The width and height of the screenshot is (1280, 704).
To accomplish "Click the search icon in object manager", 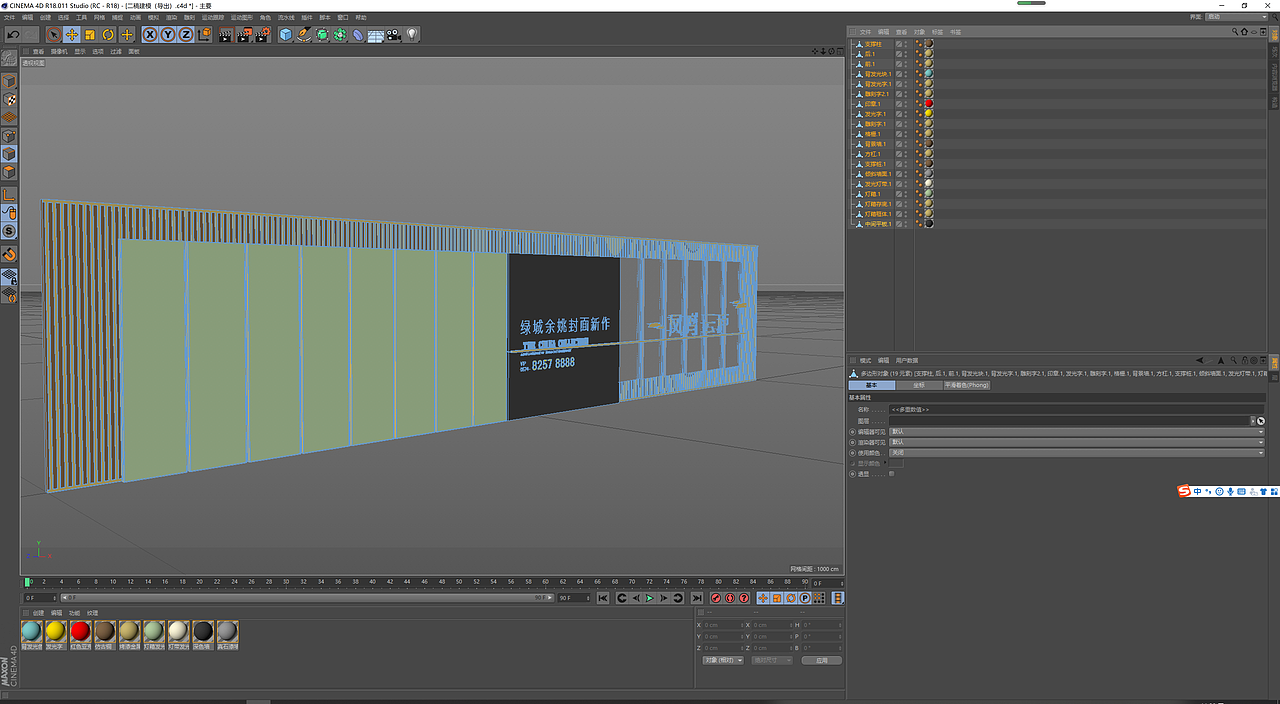I will (1237, 32).
